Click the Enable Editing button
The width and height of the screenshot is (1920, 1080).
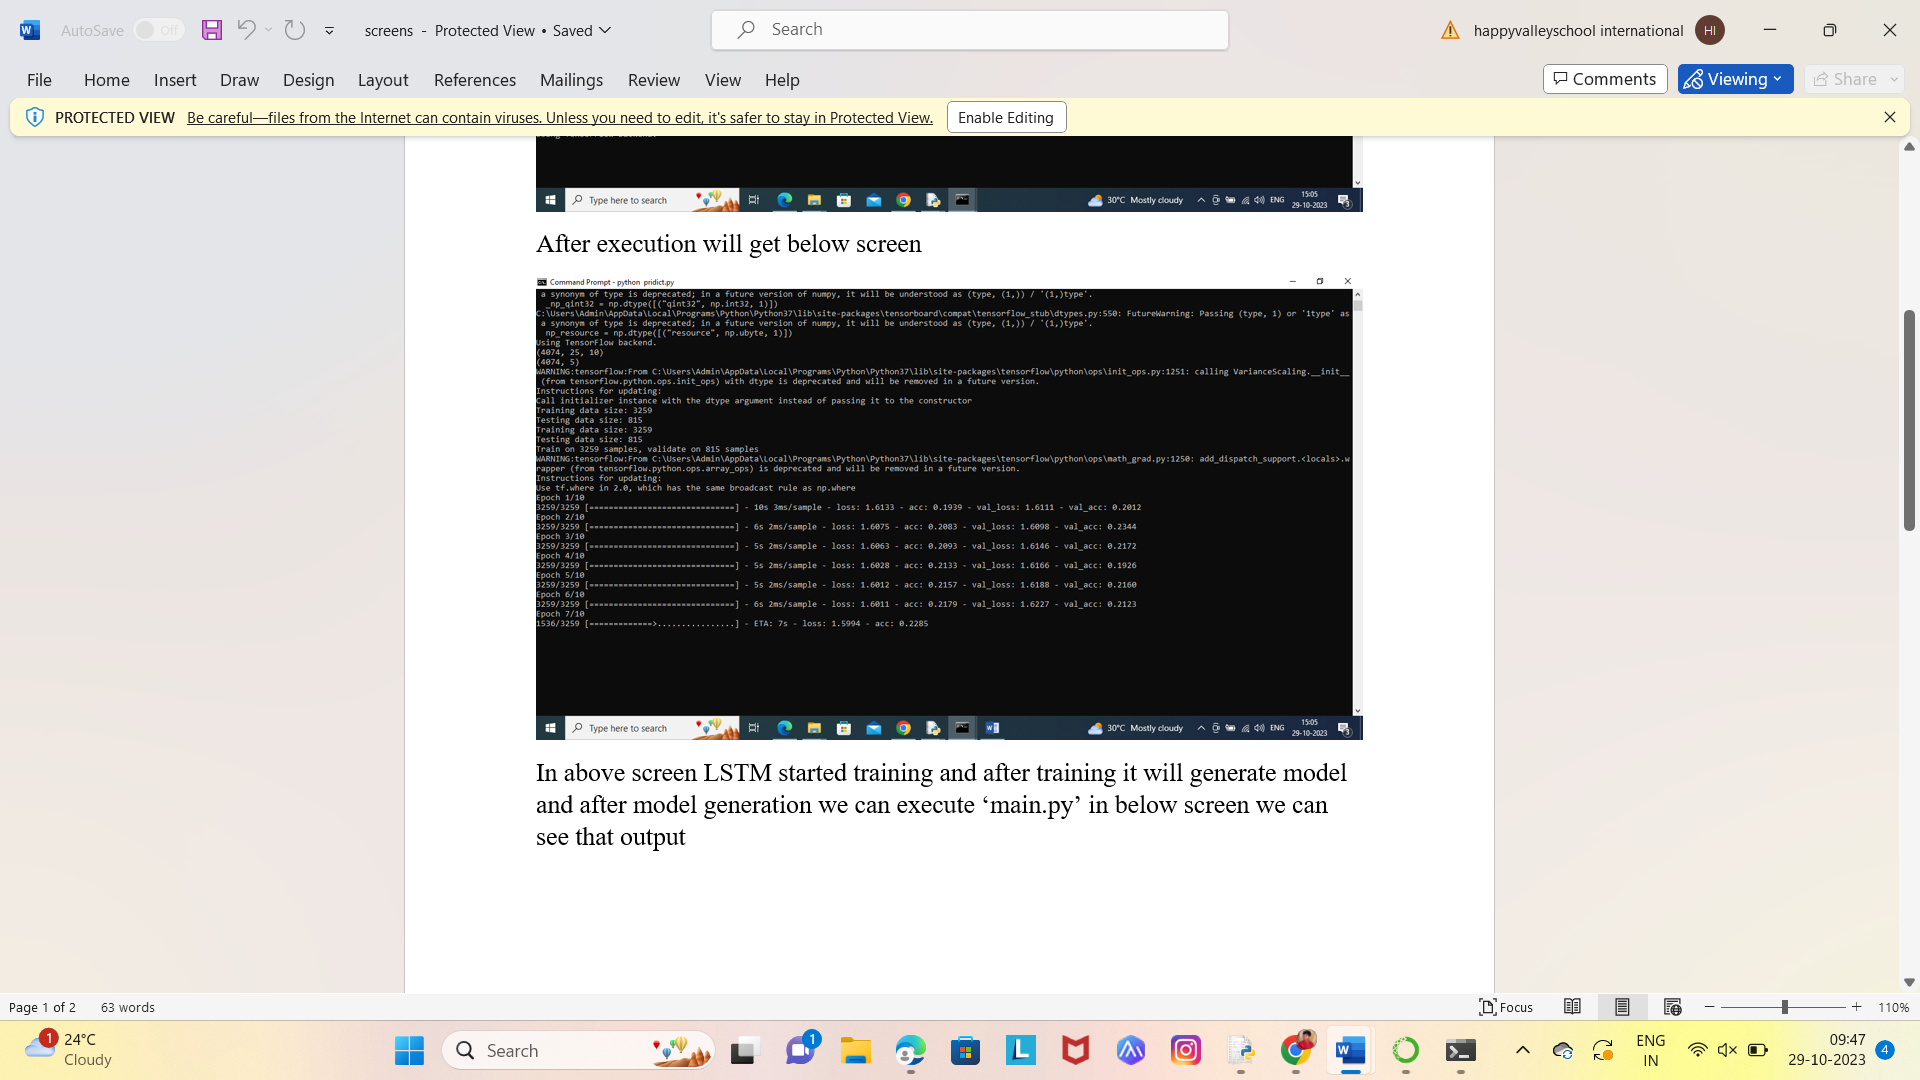pos(1005,117)
